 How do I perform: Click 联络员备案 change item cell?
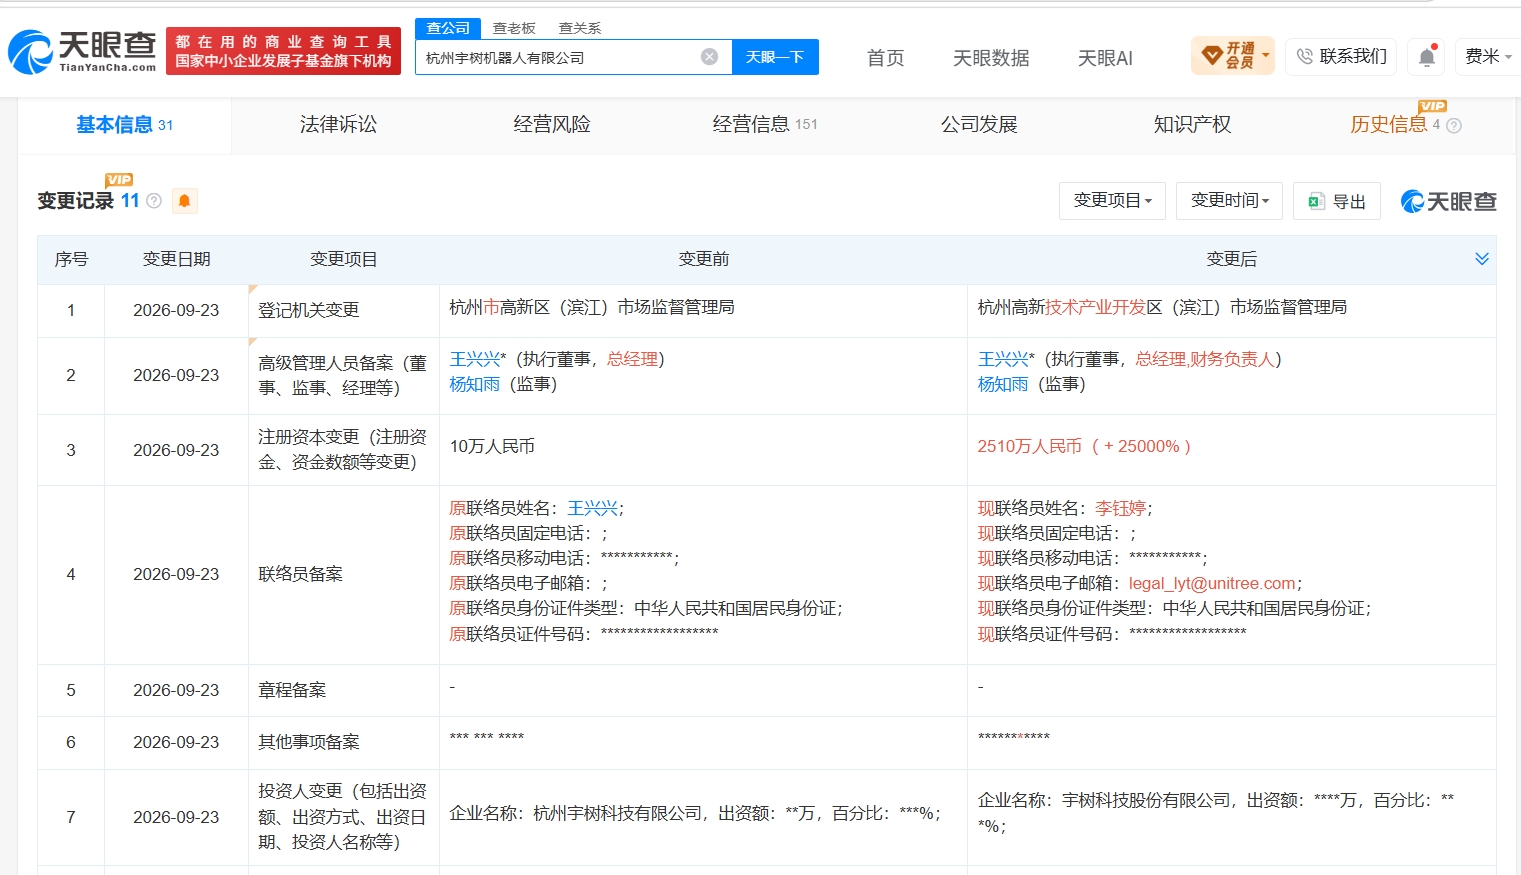point(301,574)
